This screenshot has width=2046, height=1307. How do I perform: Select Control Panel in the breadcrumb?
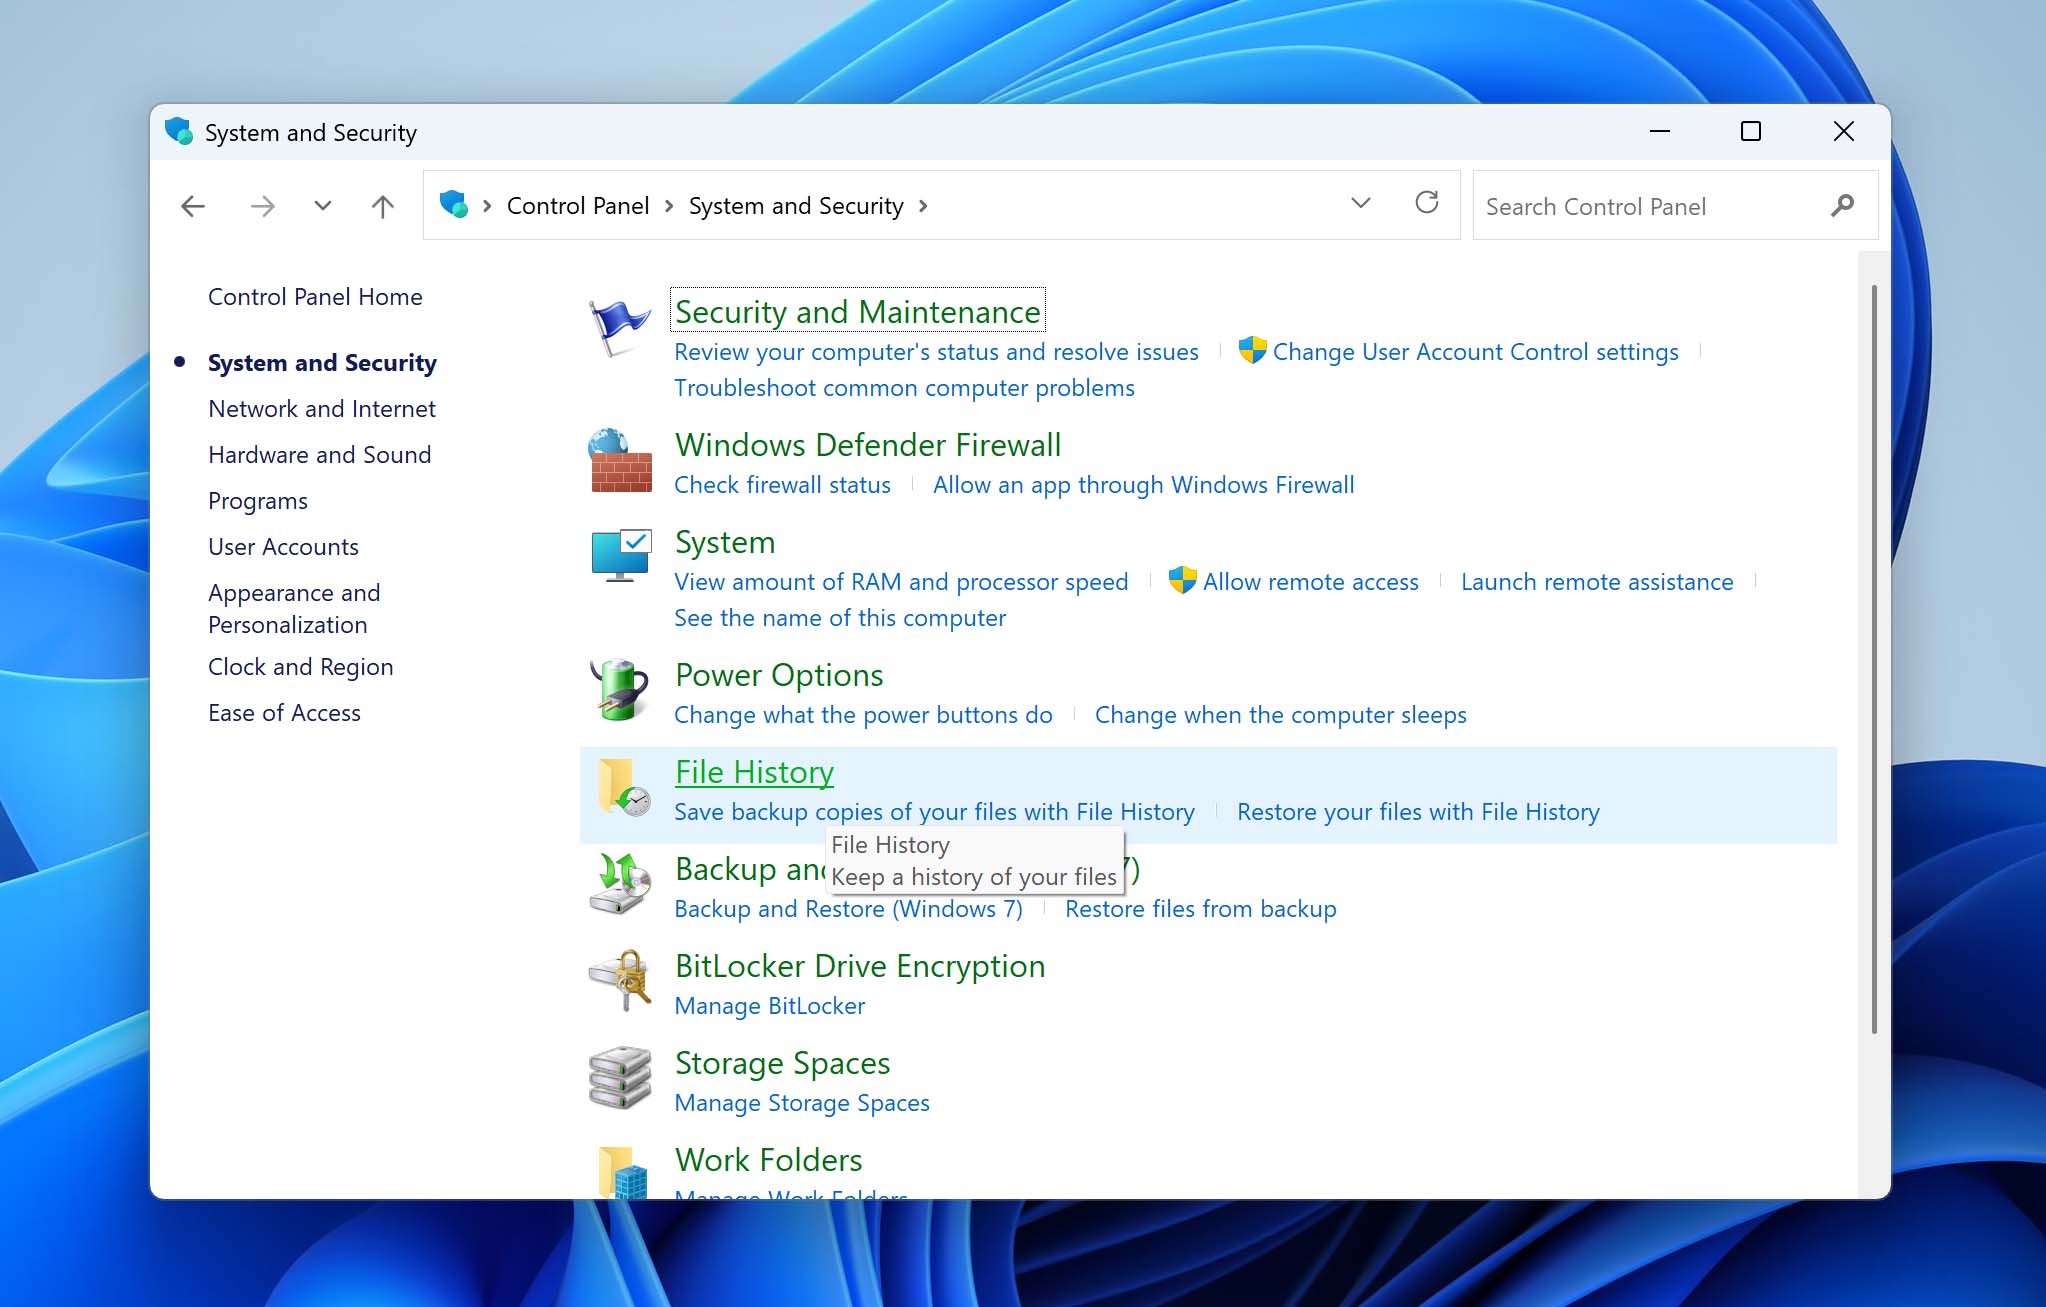click(x=578, y=206)
